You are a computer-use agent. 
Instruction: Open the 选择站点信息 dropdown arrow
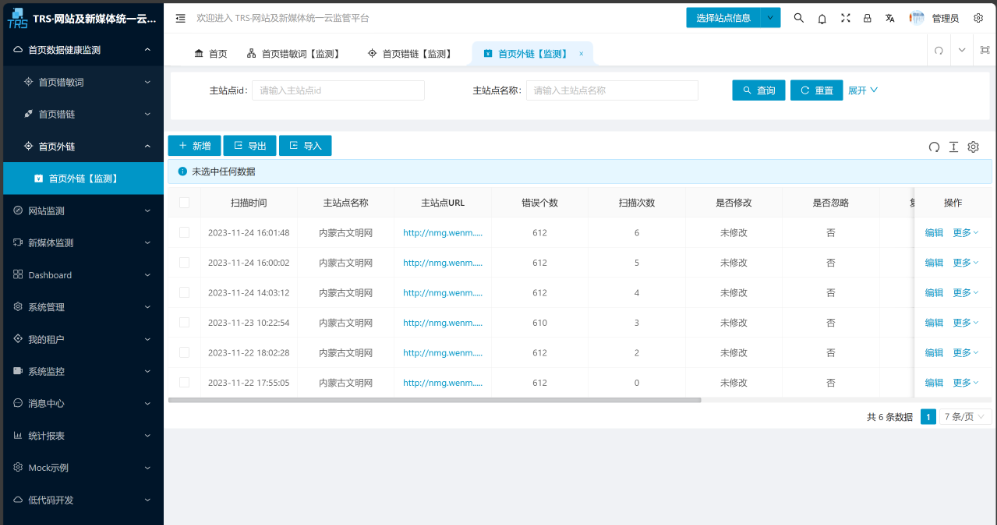[x=770, y=18]
